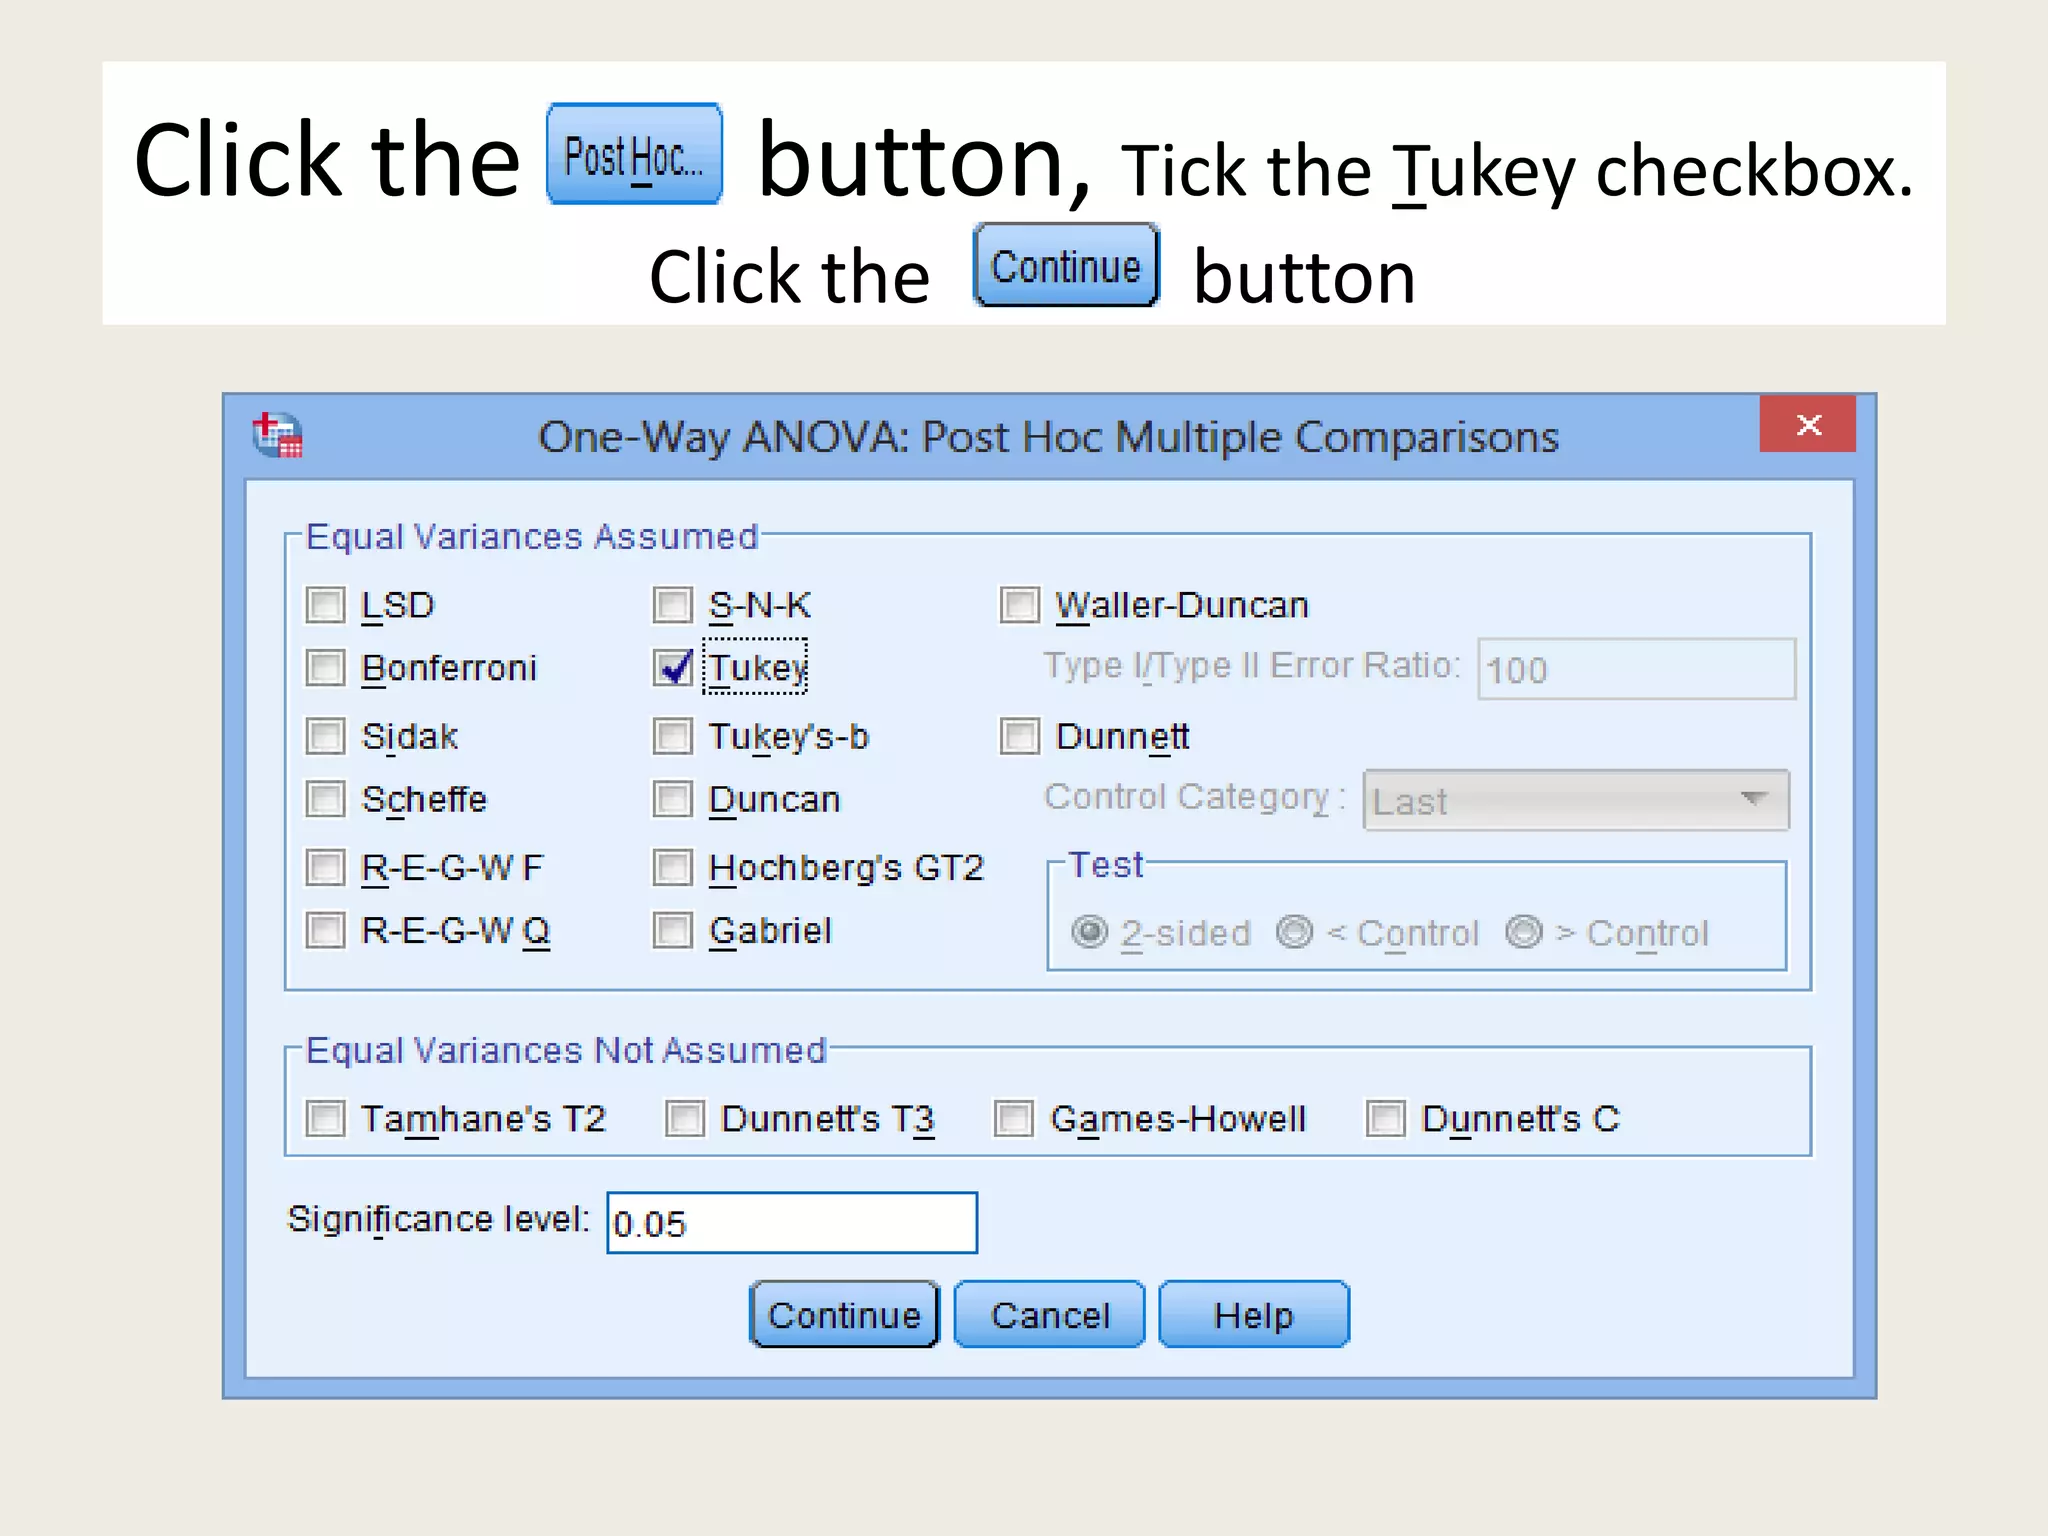Viewport: 2048px width, 1536px height.
Task: Enable the Games-Howell checkbox
Action: [x=1013, y=1118]
